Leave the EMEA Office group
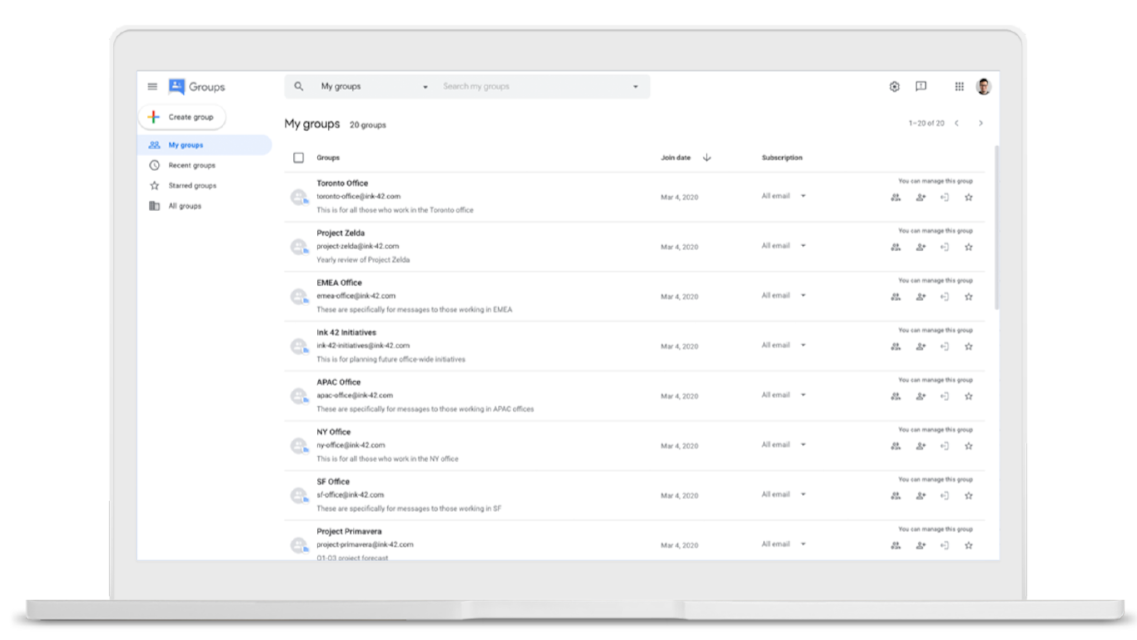The width and height of the screenshot is (1137, 640). pos(943,296)
